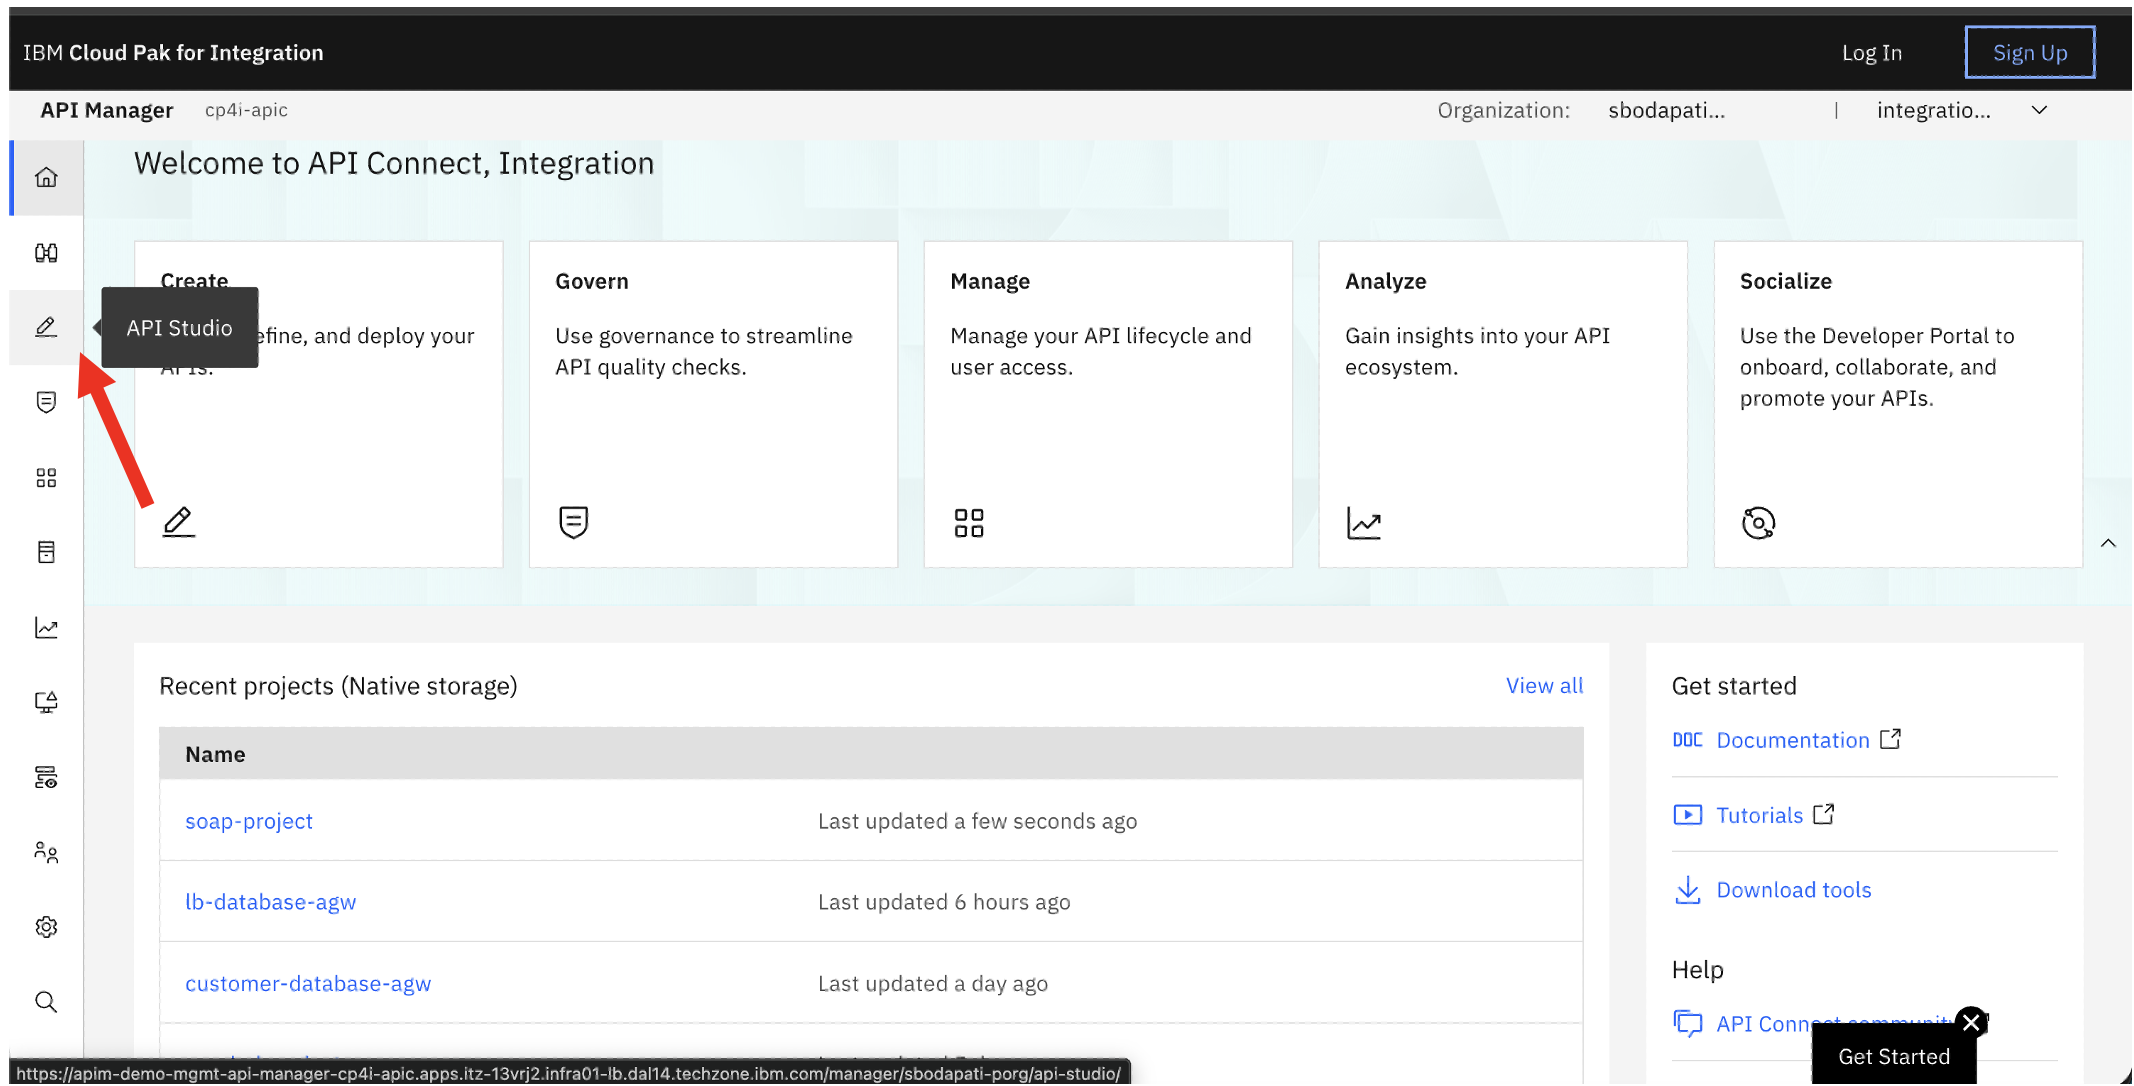This screenshot has height=1086, width=2134.
Task: Open the four-squares Manage icon in sidebar
Action: point(46,477)
